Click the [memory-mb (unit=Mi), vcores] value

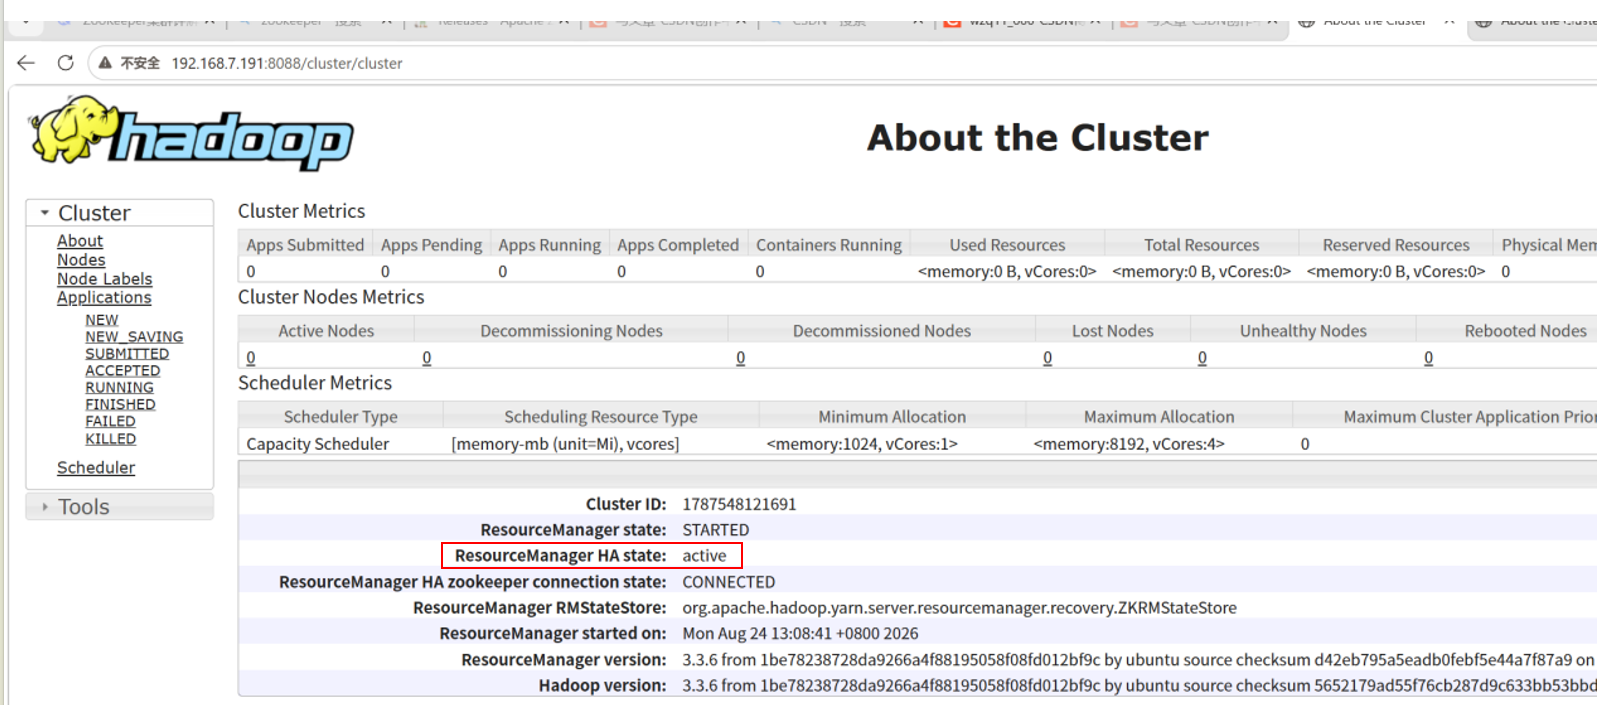coord(565,444)
